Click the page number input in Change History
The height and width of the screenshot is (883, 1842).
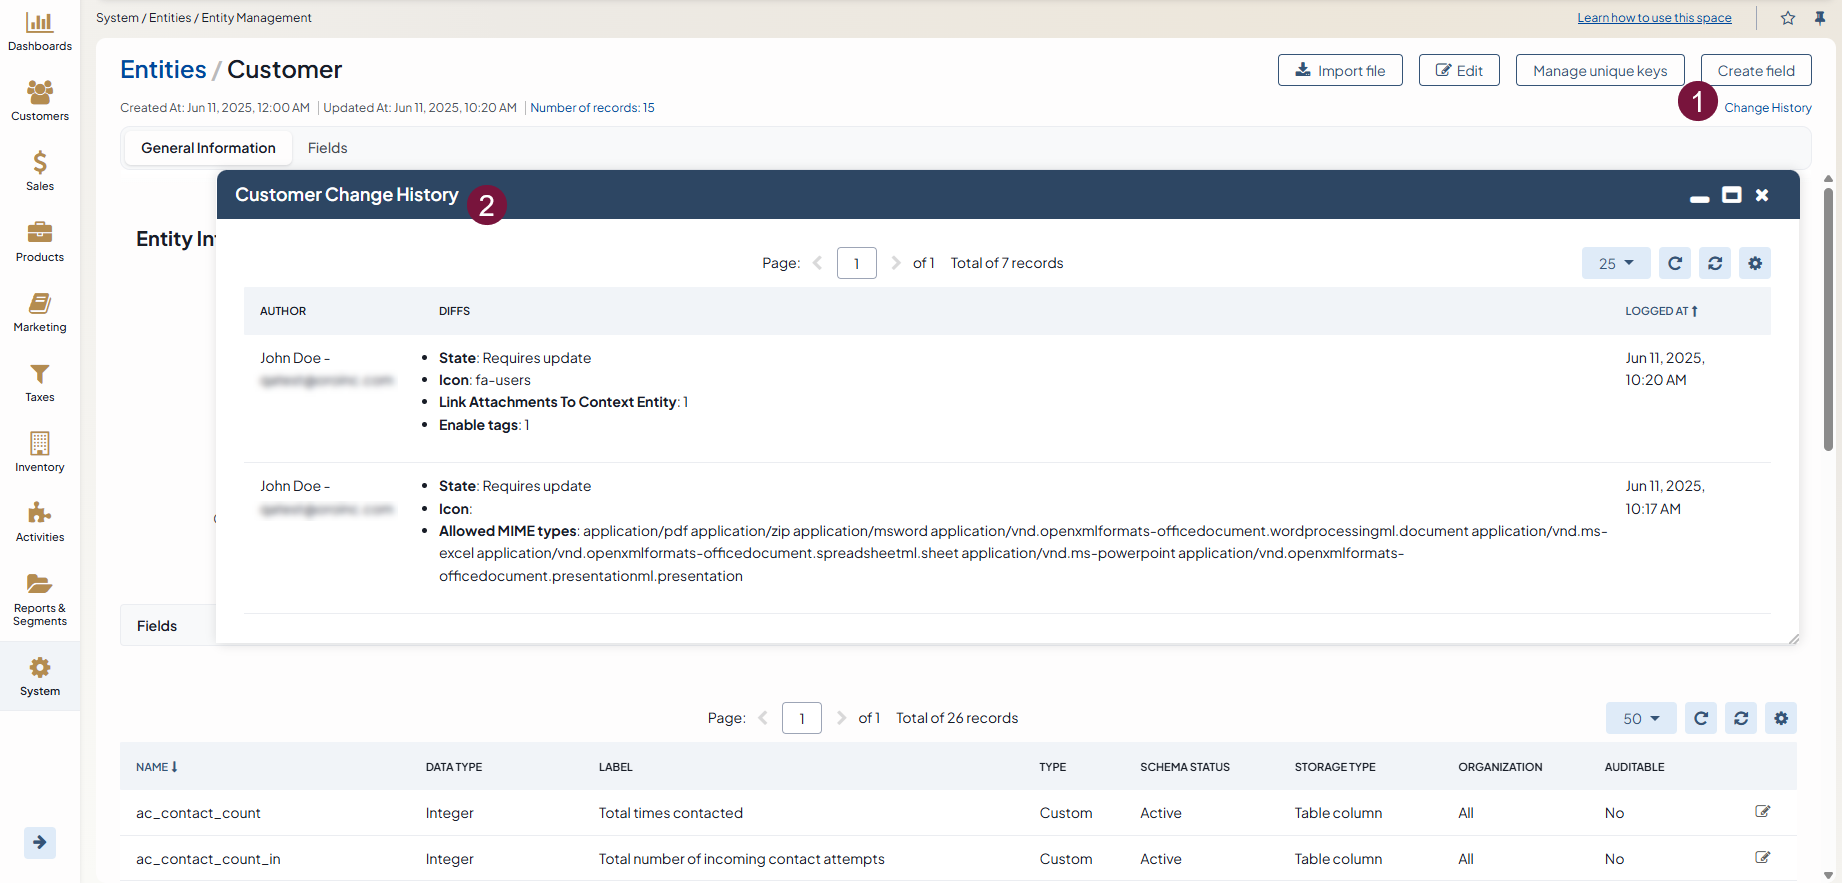[856, 263]
